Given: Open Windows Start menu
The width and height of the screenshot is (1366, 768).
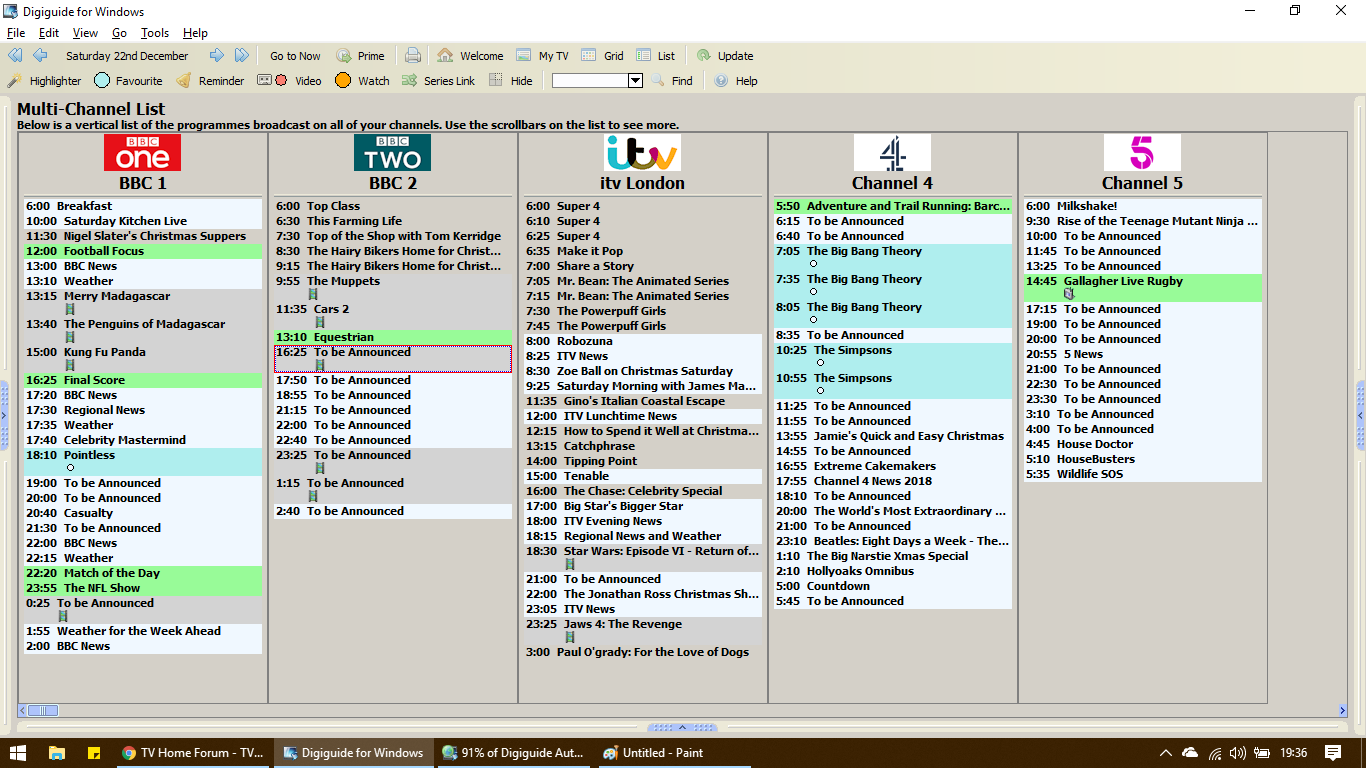Looking at the screenshot, I should coord(18,752).
